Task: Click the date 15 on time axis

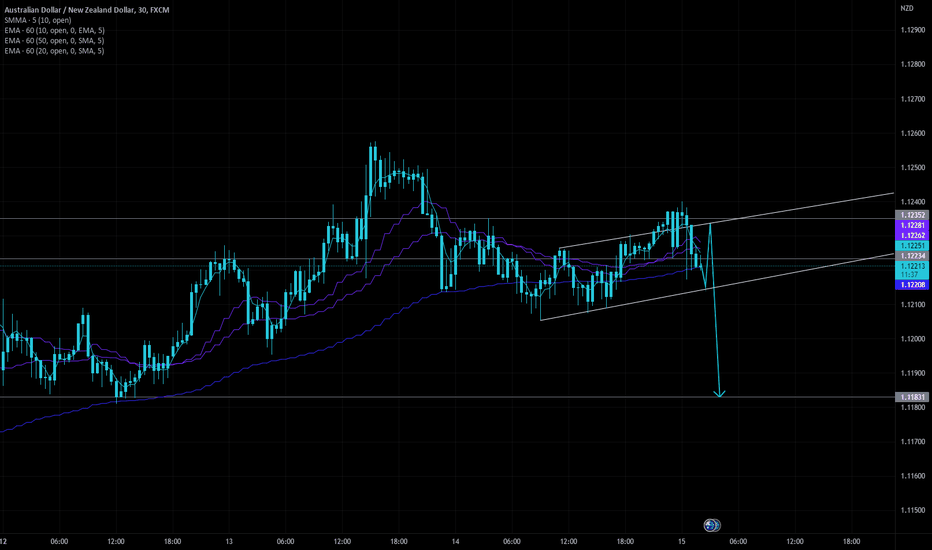Action: pos(682,541)
